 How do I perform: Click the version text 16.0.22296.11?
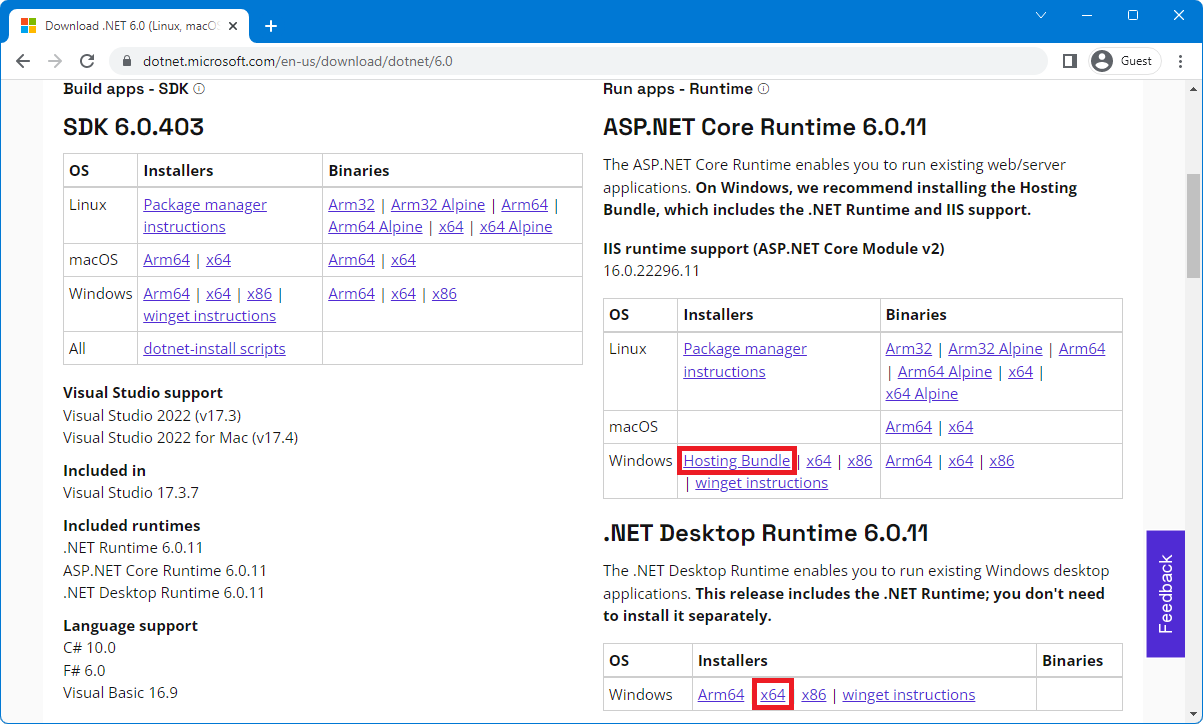tap(651, 270)
